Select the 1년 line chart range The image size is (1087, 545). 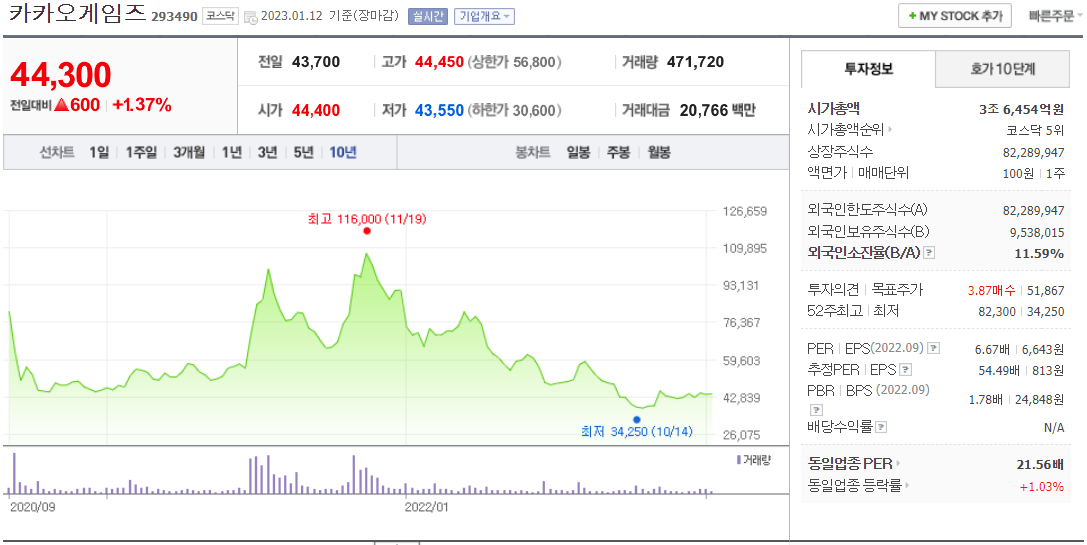click(232, 153)
